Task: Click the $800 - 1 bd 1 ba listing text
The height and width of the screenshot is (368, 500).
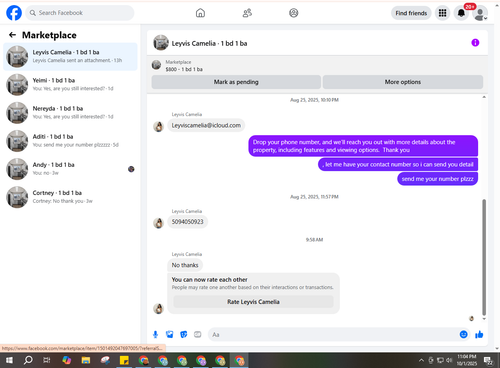Action: [184, 69]
